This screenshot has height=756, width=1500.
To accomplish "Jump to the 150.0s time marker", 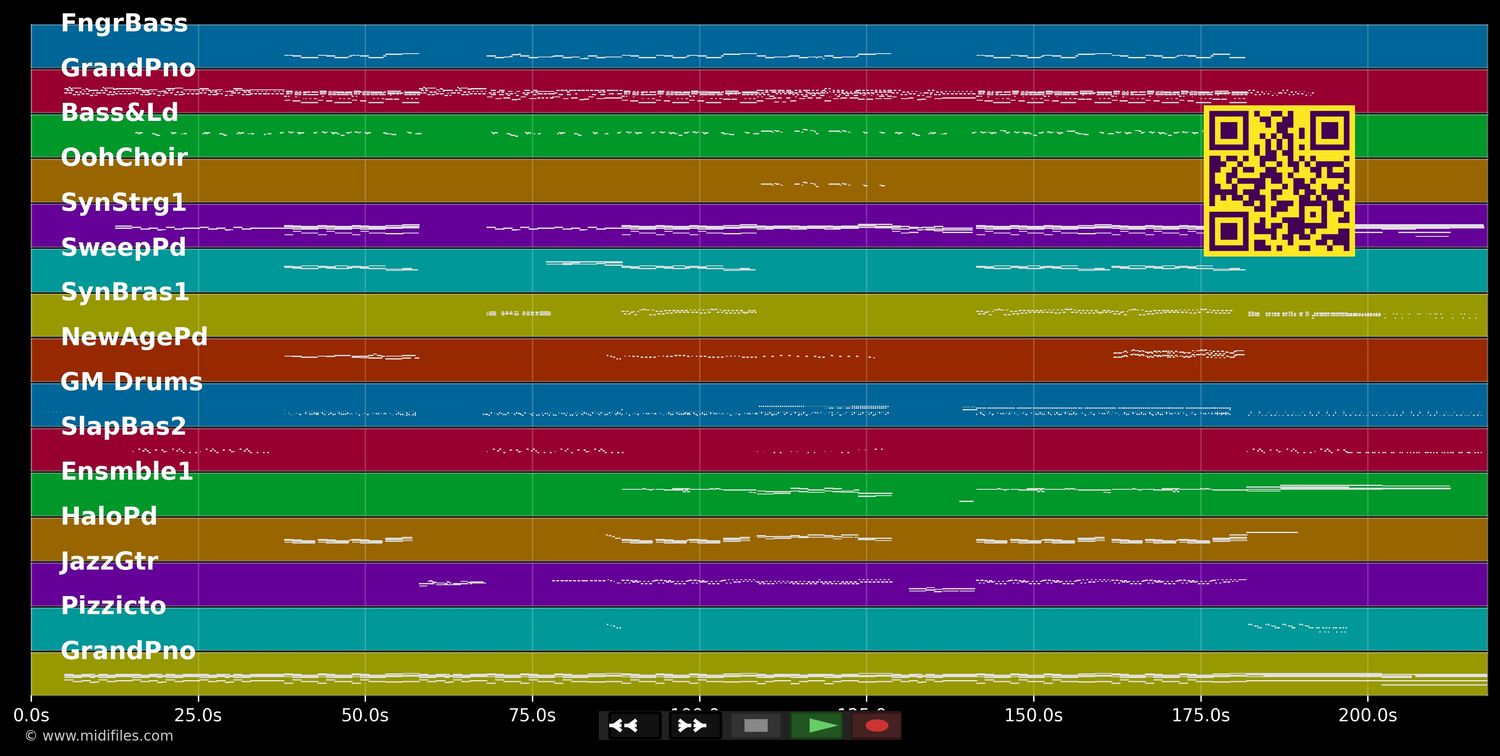I will pos(1033,715).
